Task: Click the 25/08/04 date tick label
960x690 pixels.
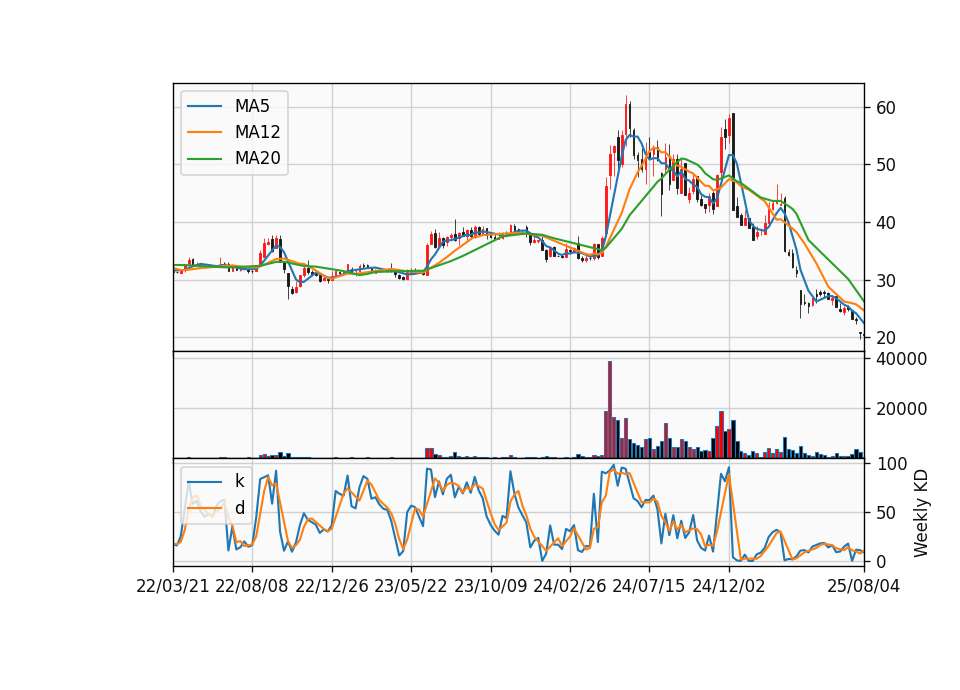Action: pos(863,587)
